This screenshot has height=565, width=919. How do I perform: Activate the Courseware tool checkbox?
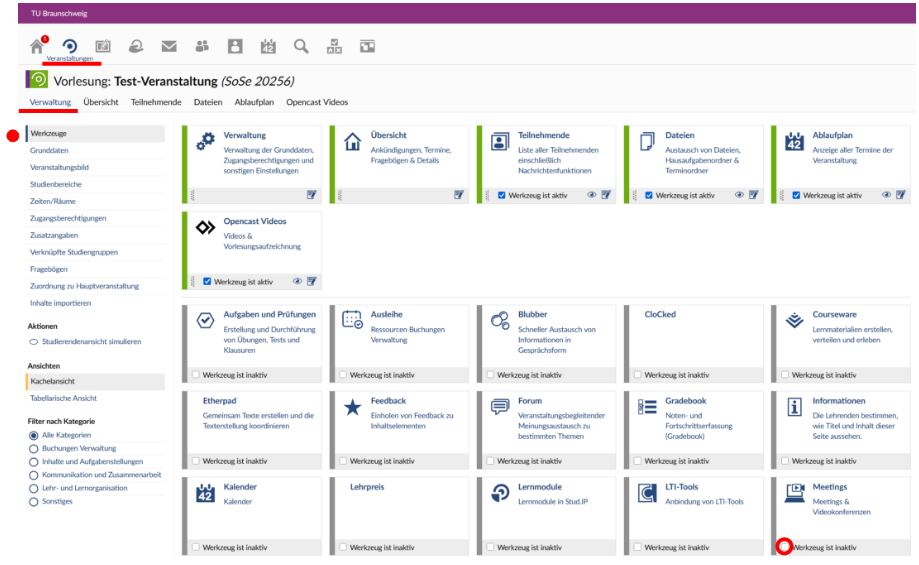click(785, 375)
